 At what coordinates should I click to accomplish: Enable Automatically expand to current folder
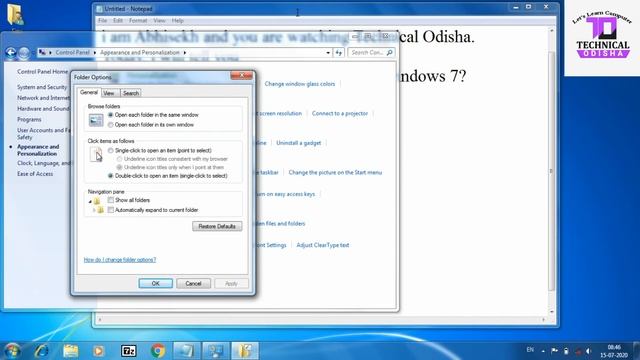(x=111, y=210)
